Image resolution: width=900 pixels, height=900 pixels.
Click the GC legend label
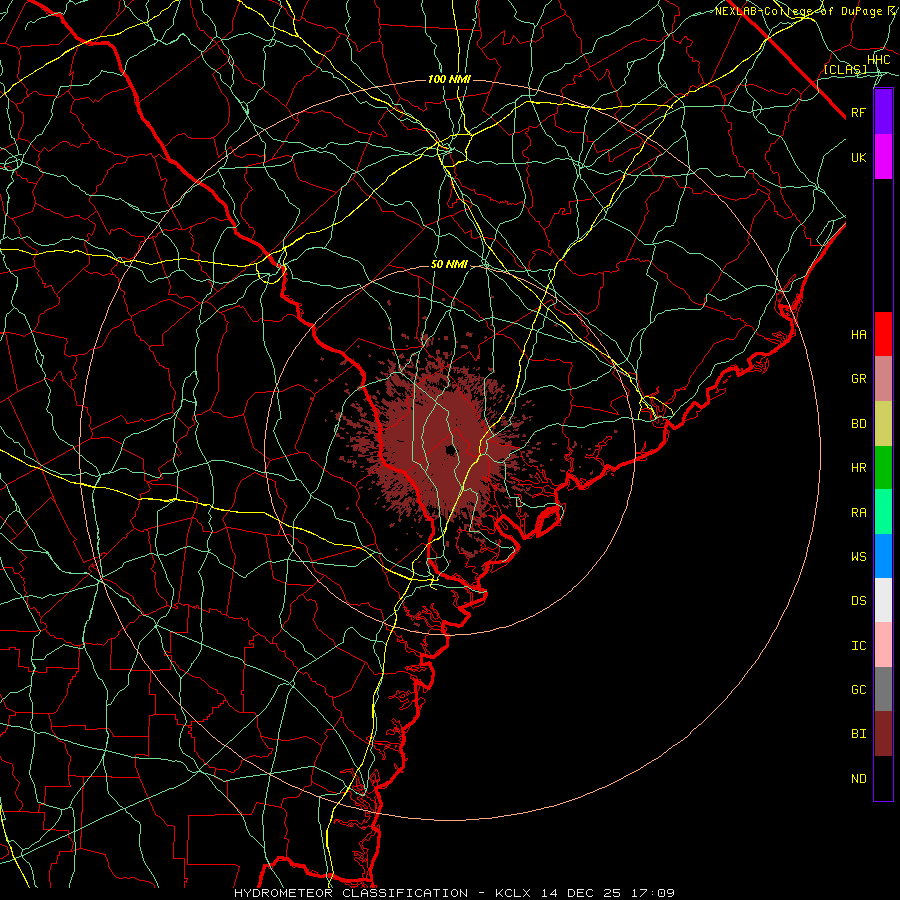coord(858,690)
